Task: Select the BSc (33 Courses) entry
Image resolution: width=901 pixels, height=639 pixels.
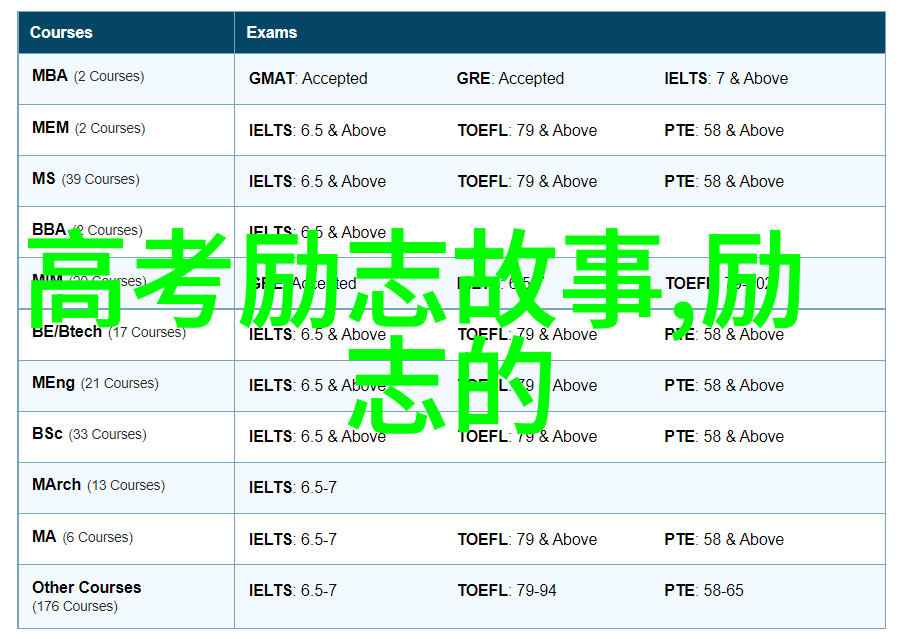Action: coord(88,434)
